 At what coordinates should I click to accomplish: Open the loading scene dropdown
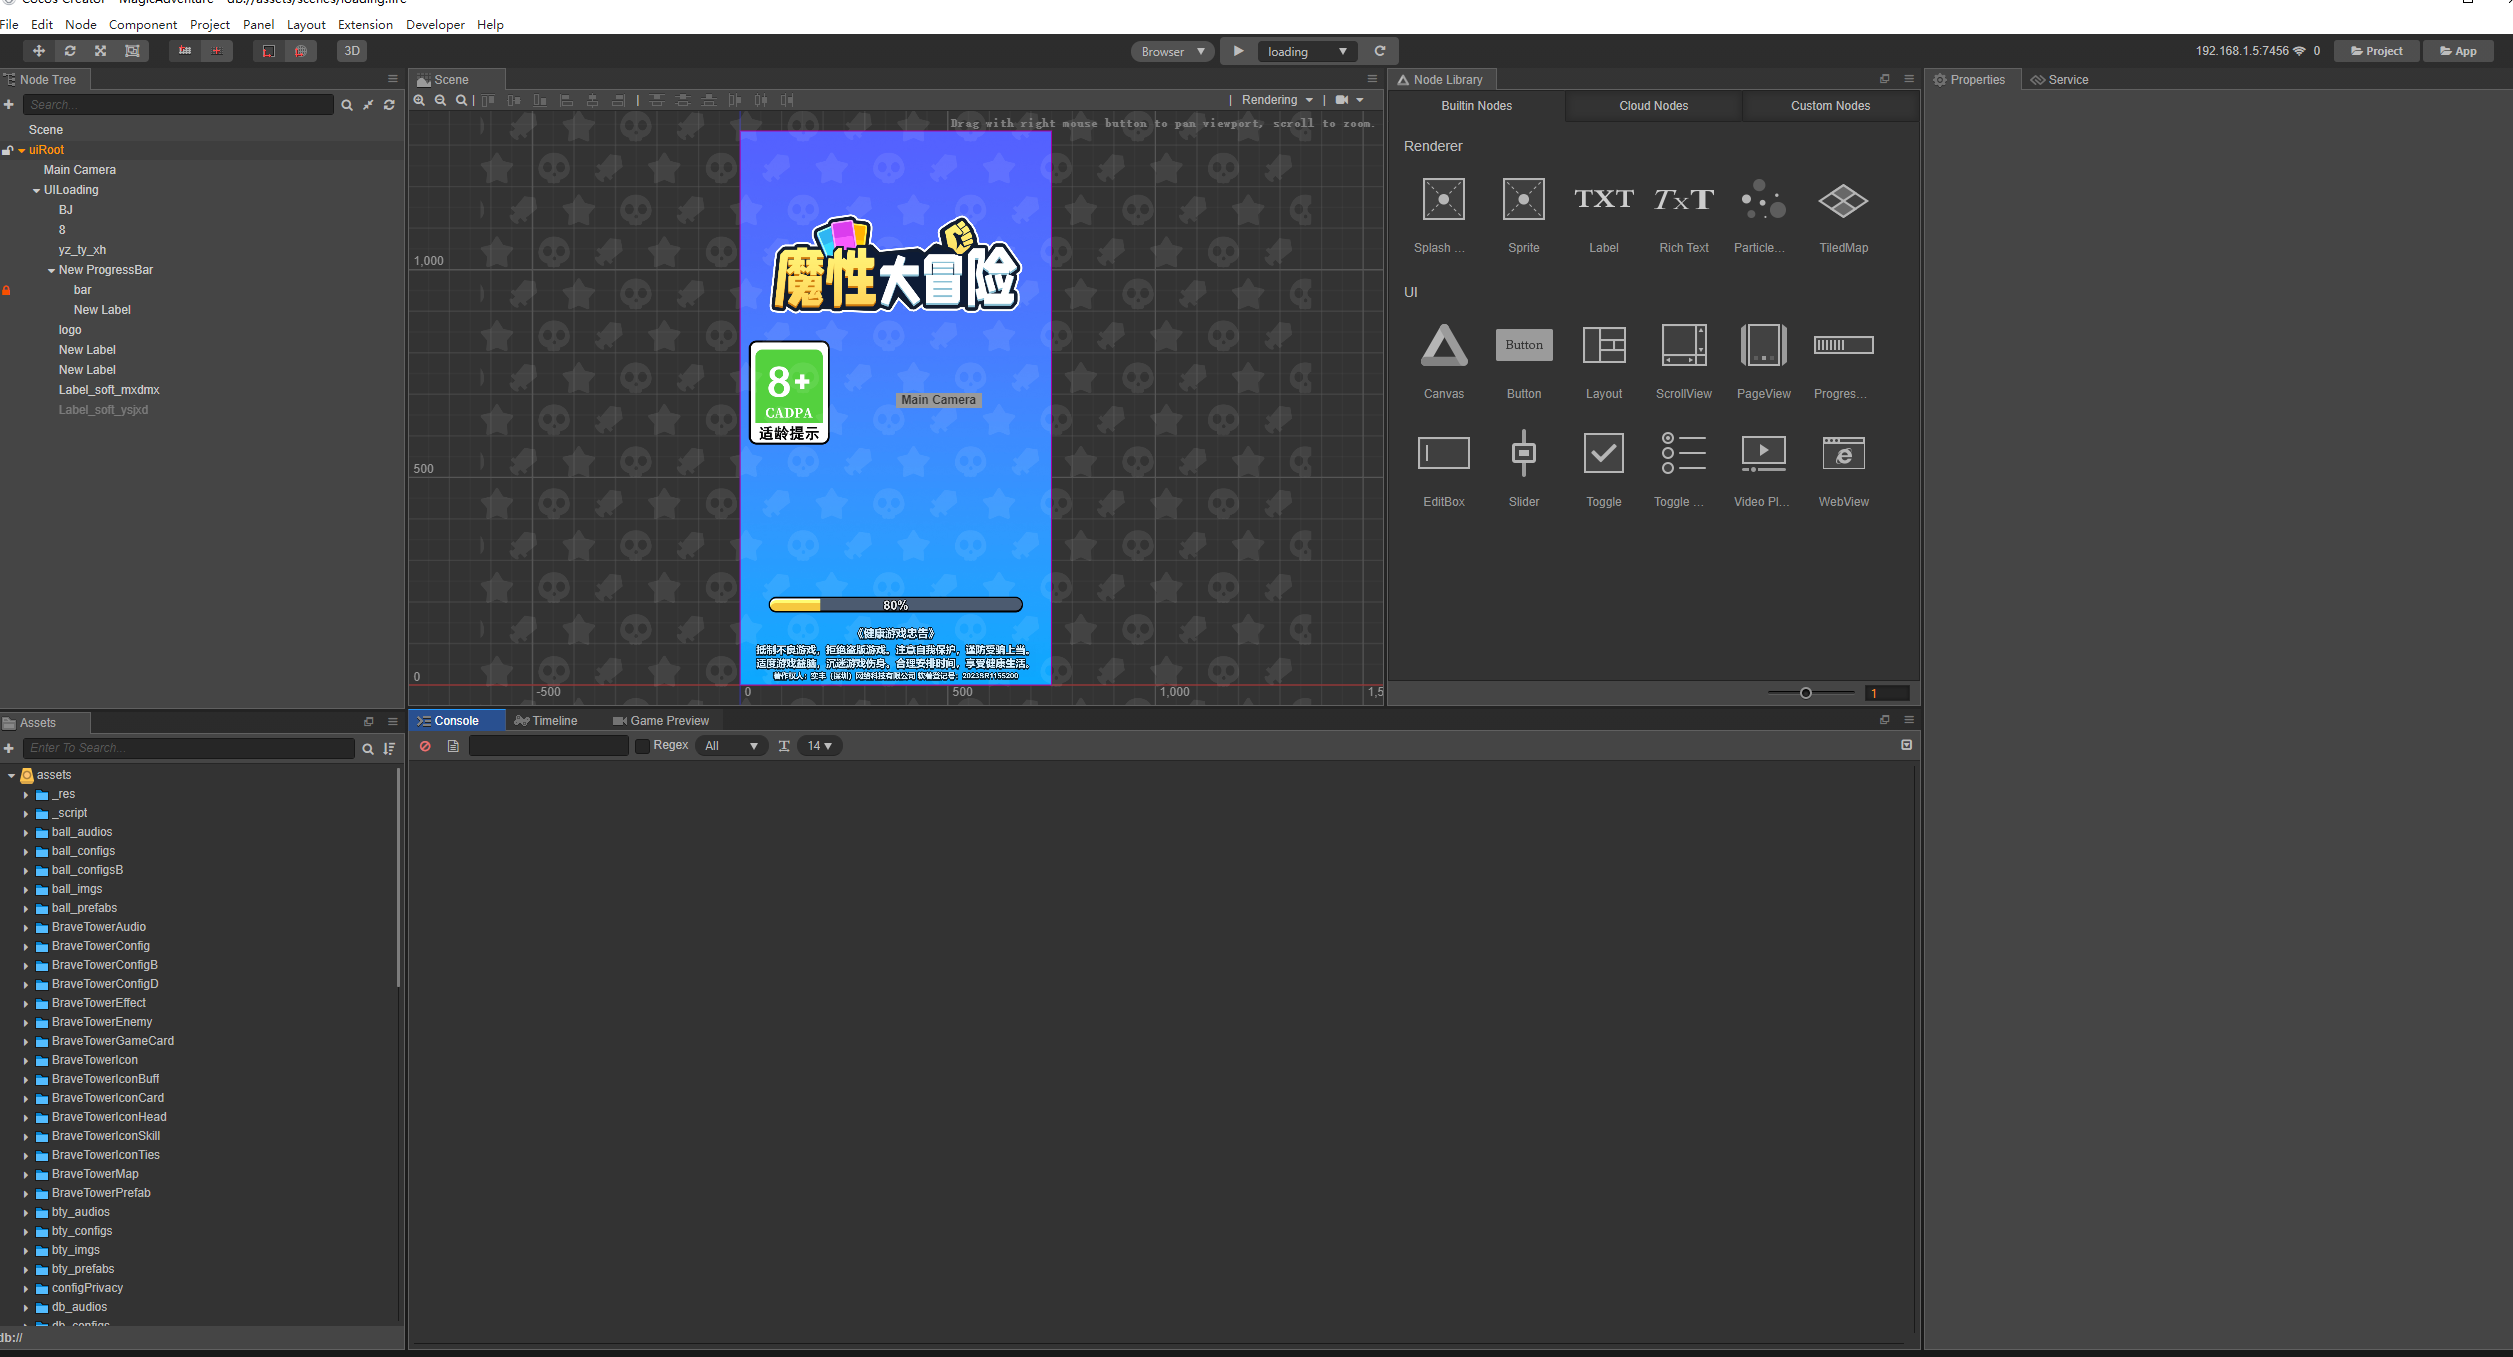[1307, 51]
